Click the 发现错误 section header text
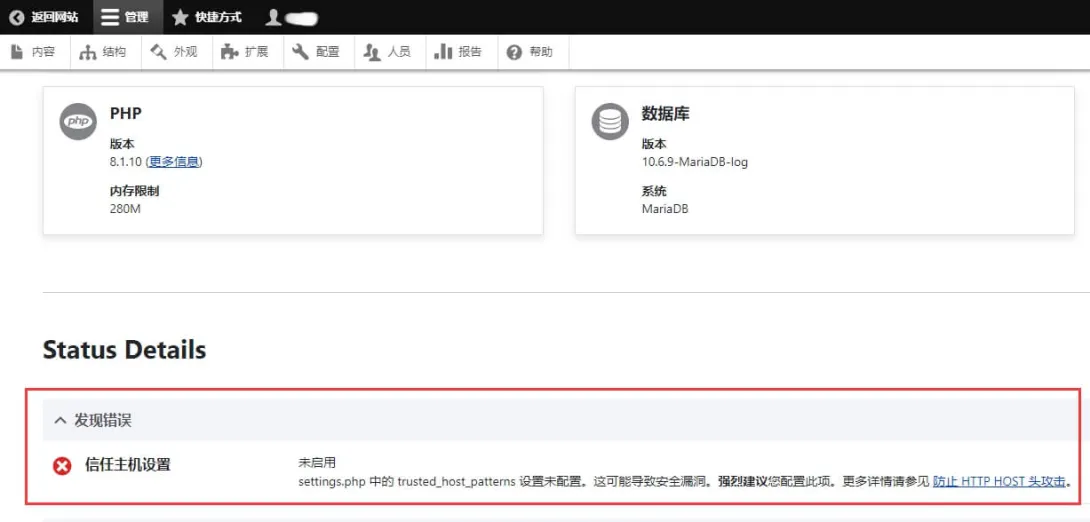 pyautogui.click(x=103, y=420)
